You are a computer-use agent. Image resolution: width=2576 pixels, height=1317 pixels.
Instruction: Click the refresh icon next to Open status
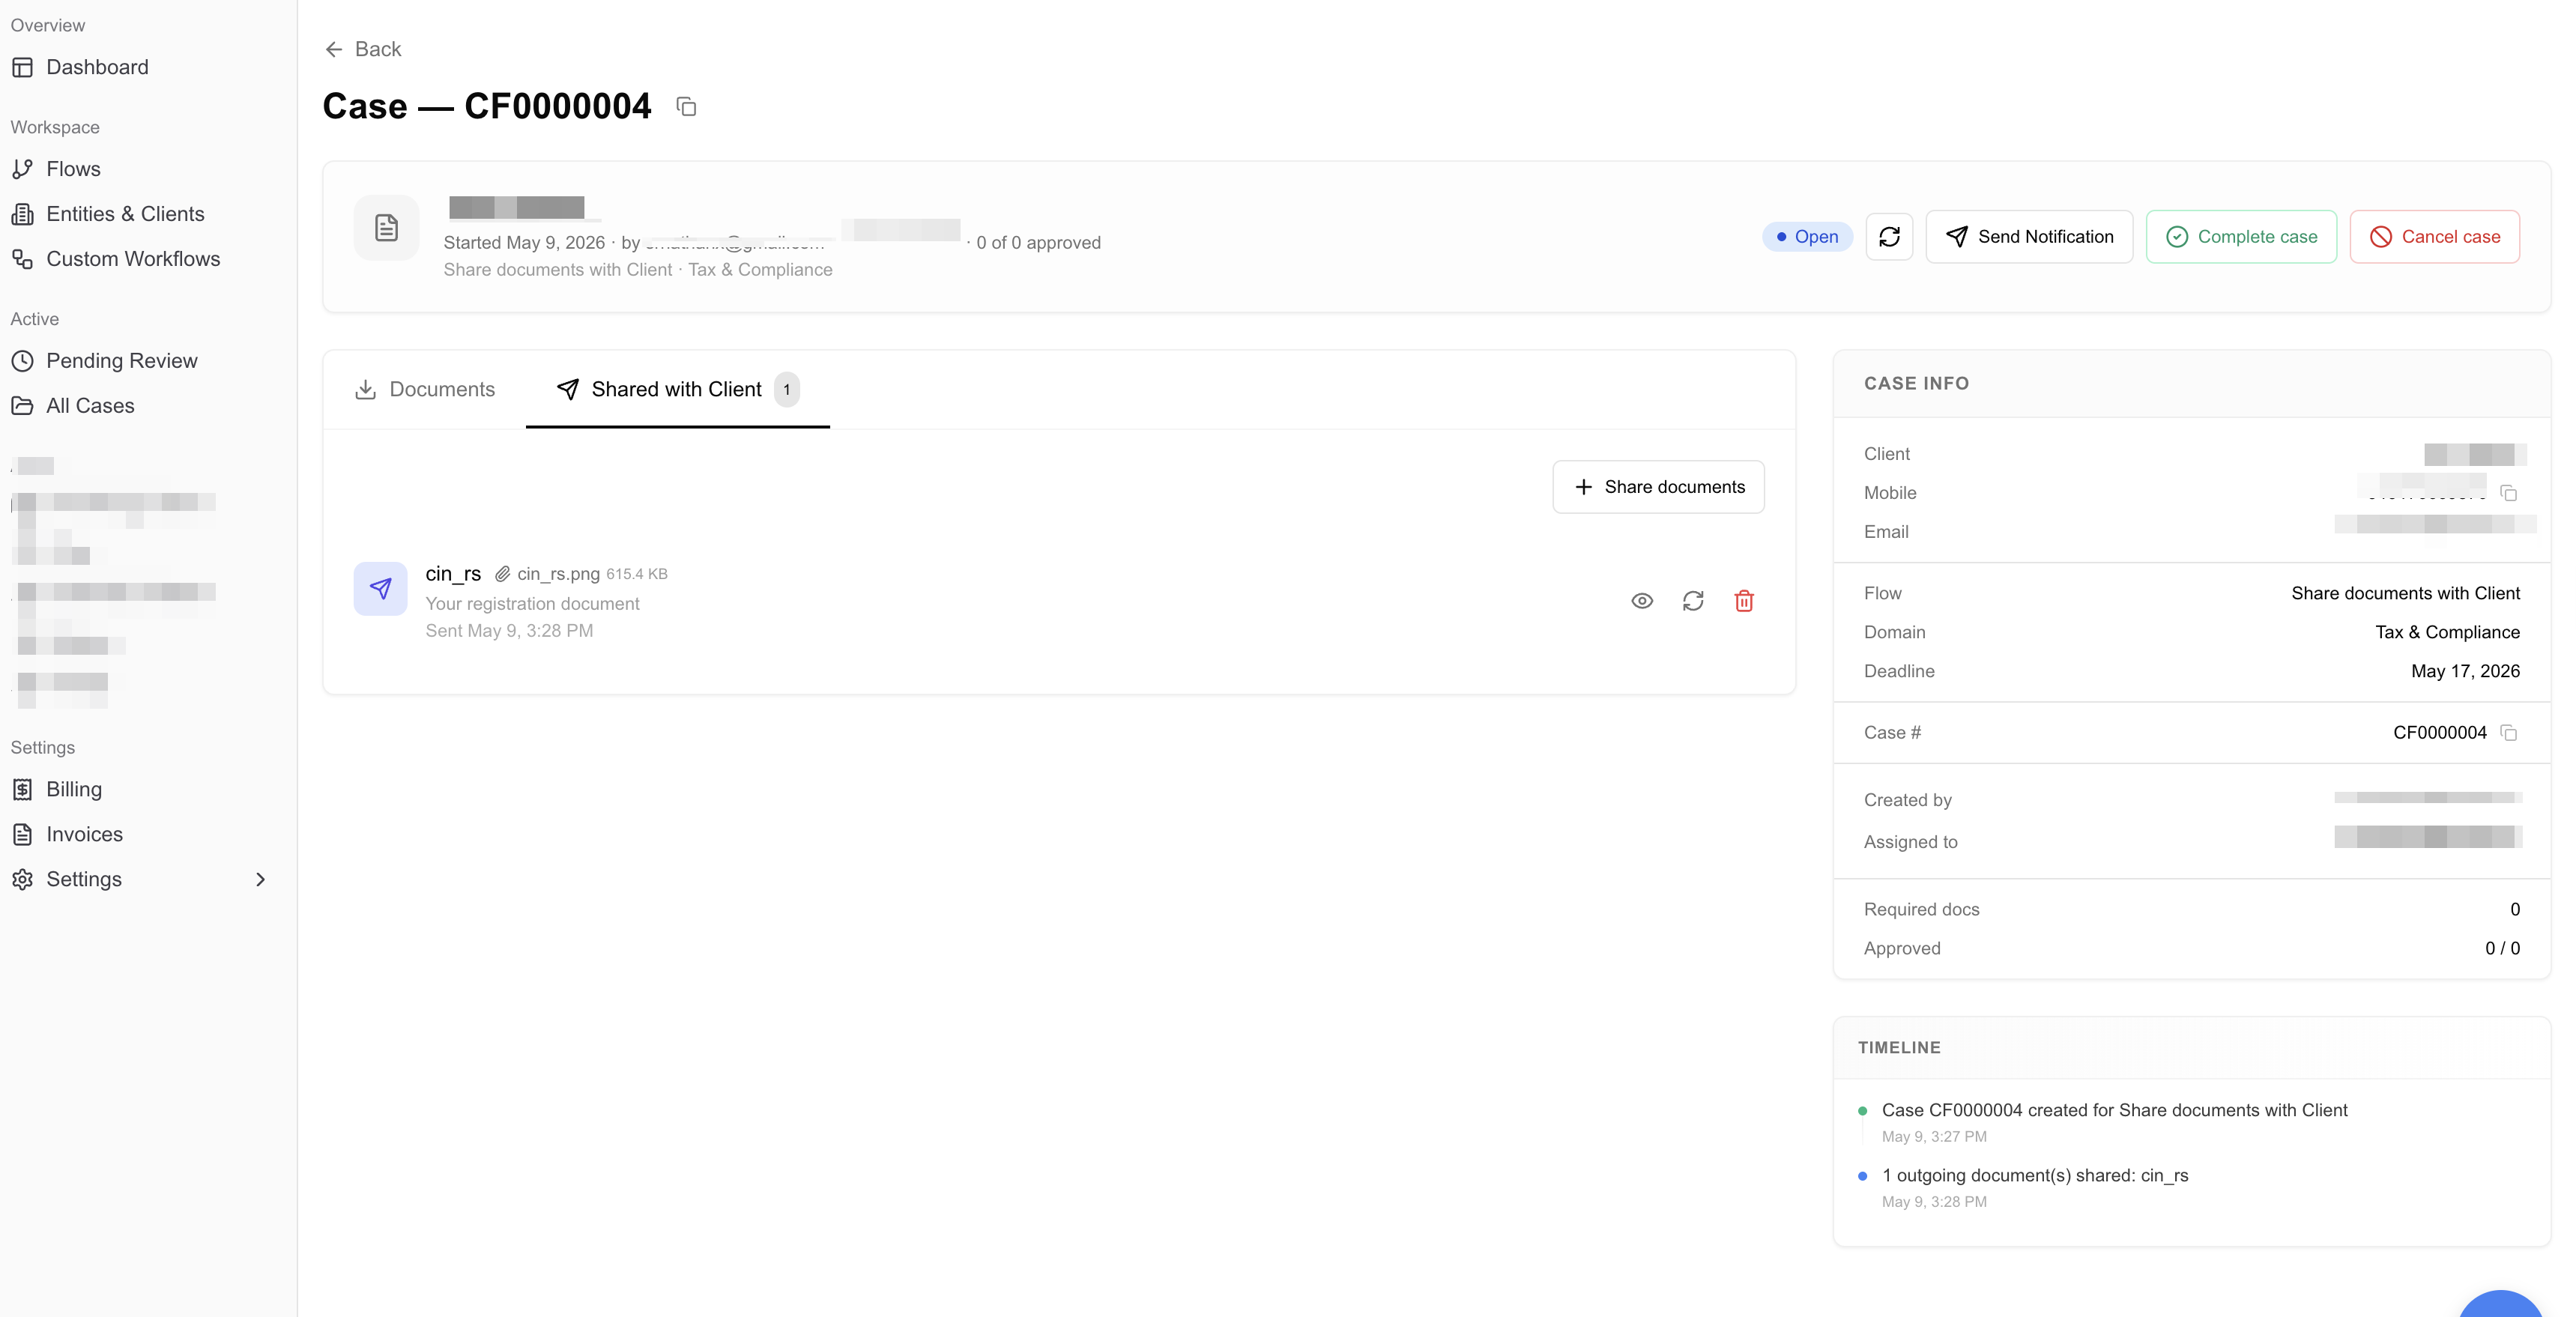1889,237
